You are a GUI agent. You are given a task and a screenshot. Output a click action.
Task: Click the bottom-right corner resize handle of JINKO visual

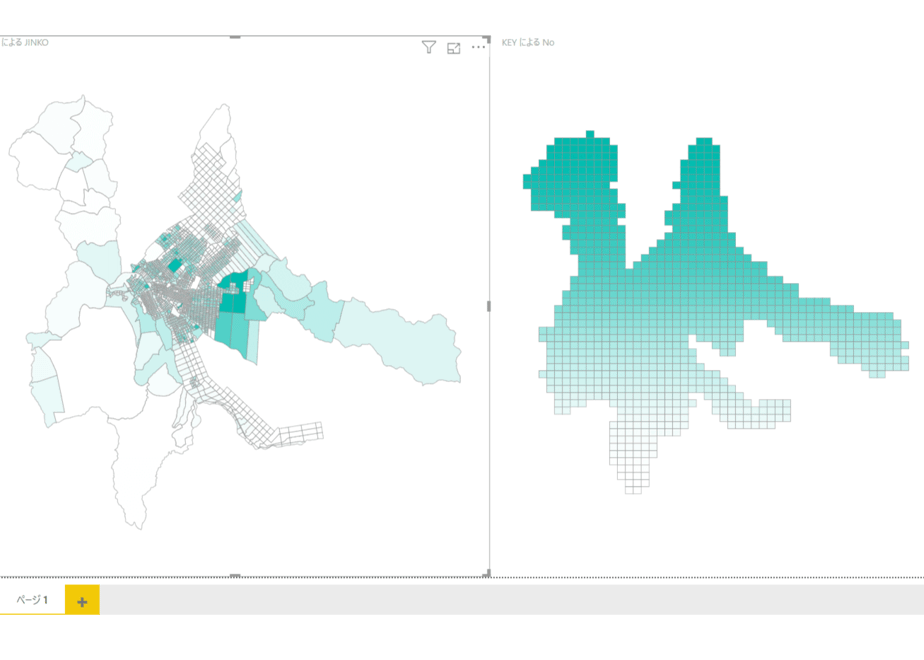487,573
